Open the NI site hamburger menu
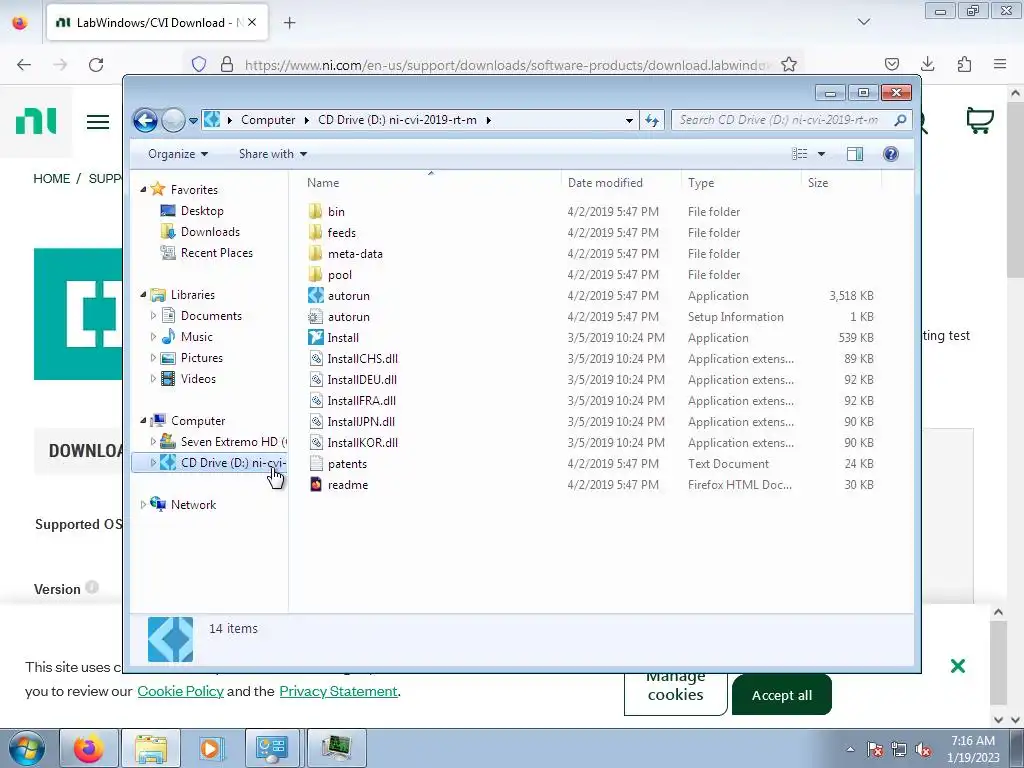The image size is (1024, 768). coord(98,122)
